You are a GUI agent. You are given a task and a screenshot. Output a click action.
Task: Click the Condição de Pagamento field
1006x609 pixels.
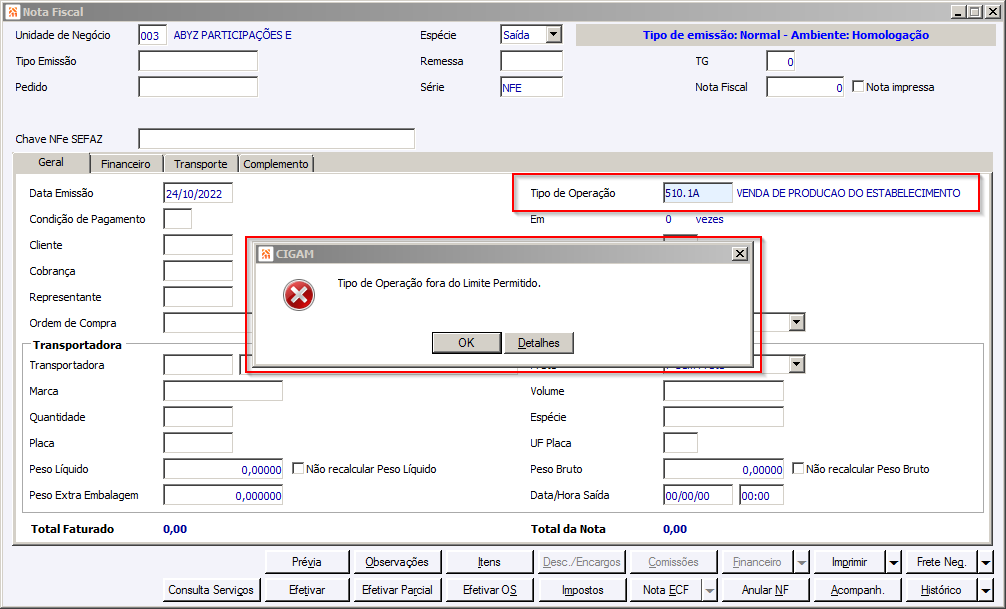point(177,219)
